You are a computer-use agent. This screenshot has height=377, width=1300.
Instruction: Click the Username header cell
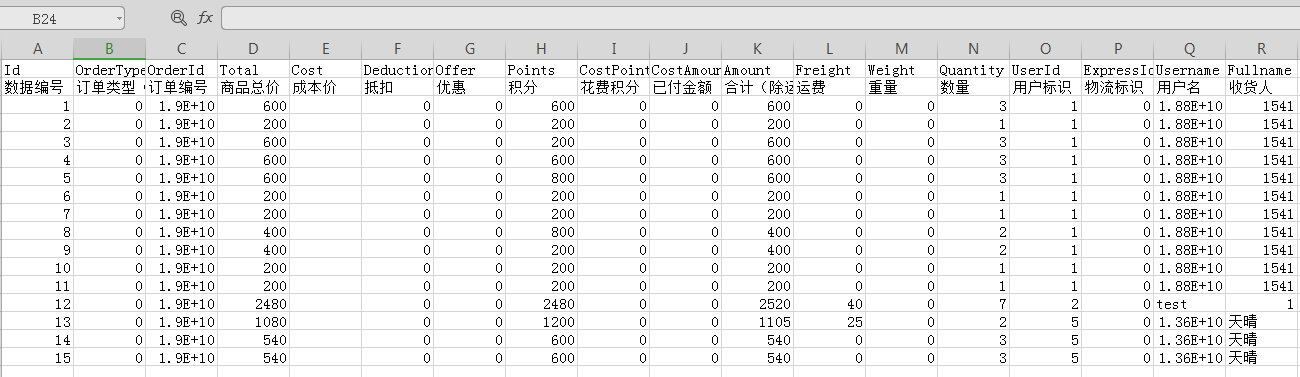[1190, 70]
